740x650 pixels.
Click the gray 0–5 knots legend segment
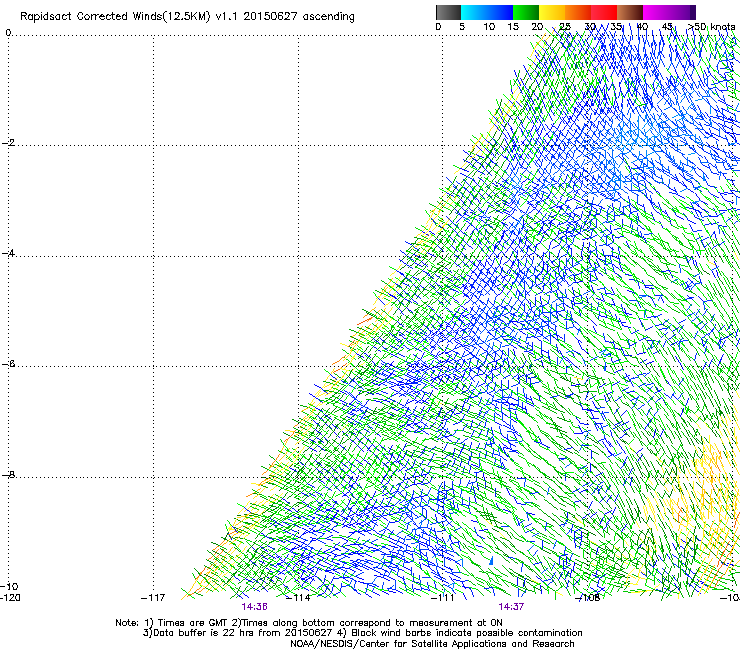(x=448, y=12)
